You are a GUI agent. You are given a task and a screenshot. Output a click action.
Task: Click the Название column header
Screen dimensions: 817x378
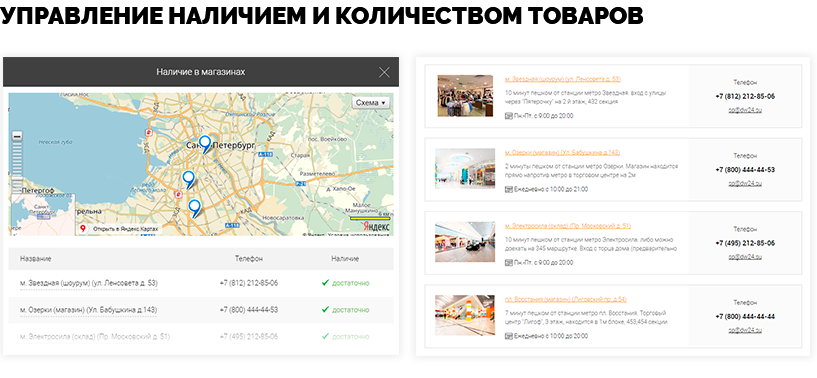coord(35,259)
